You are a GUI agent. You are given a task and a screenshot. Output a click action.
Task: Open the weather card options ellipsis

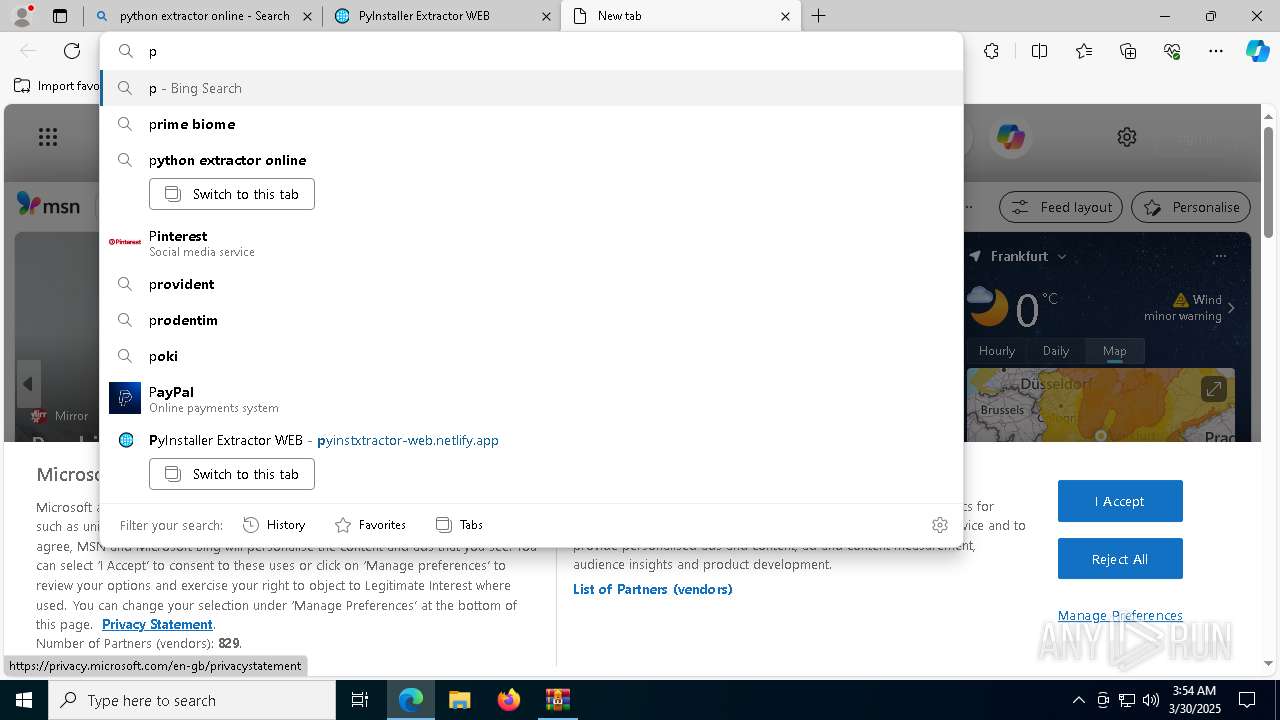pos(1220,256)
